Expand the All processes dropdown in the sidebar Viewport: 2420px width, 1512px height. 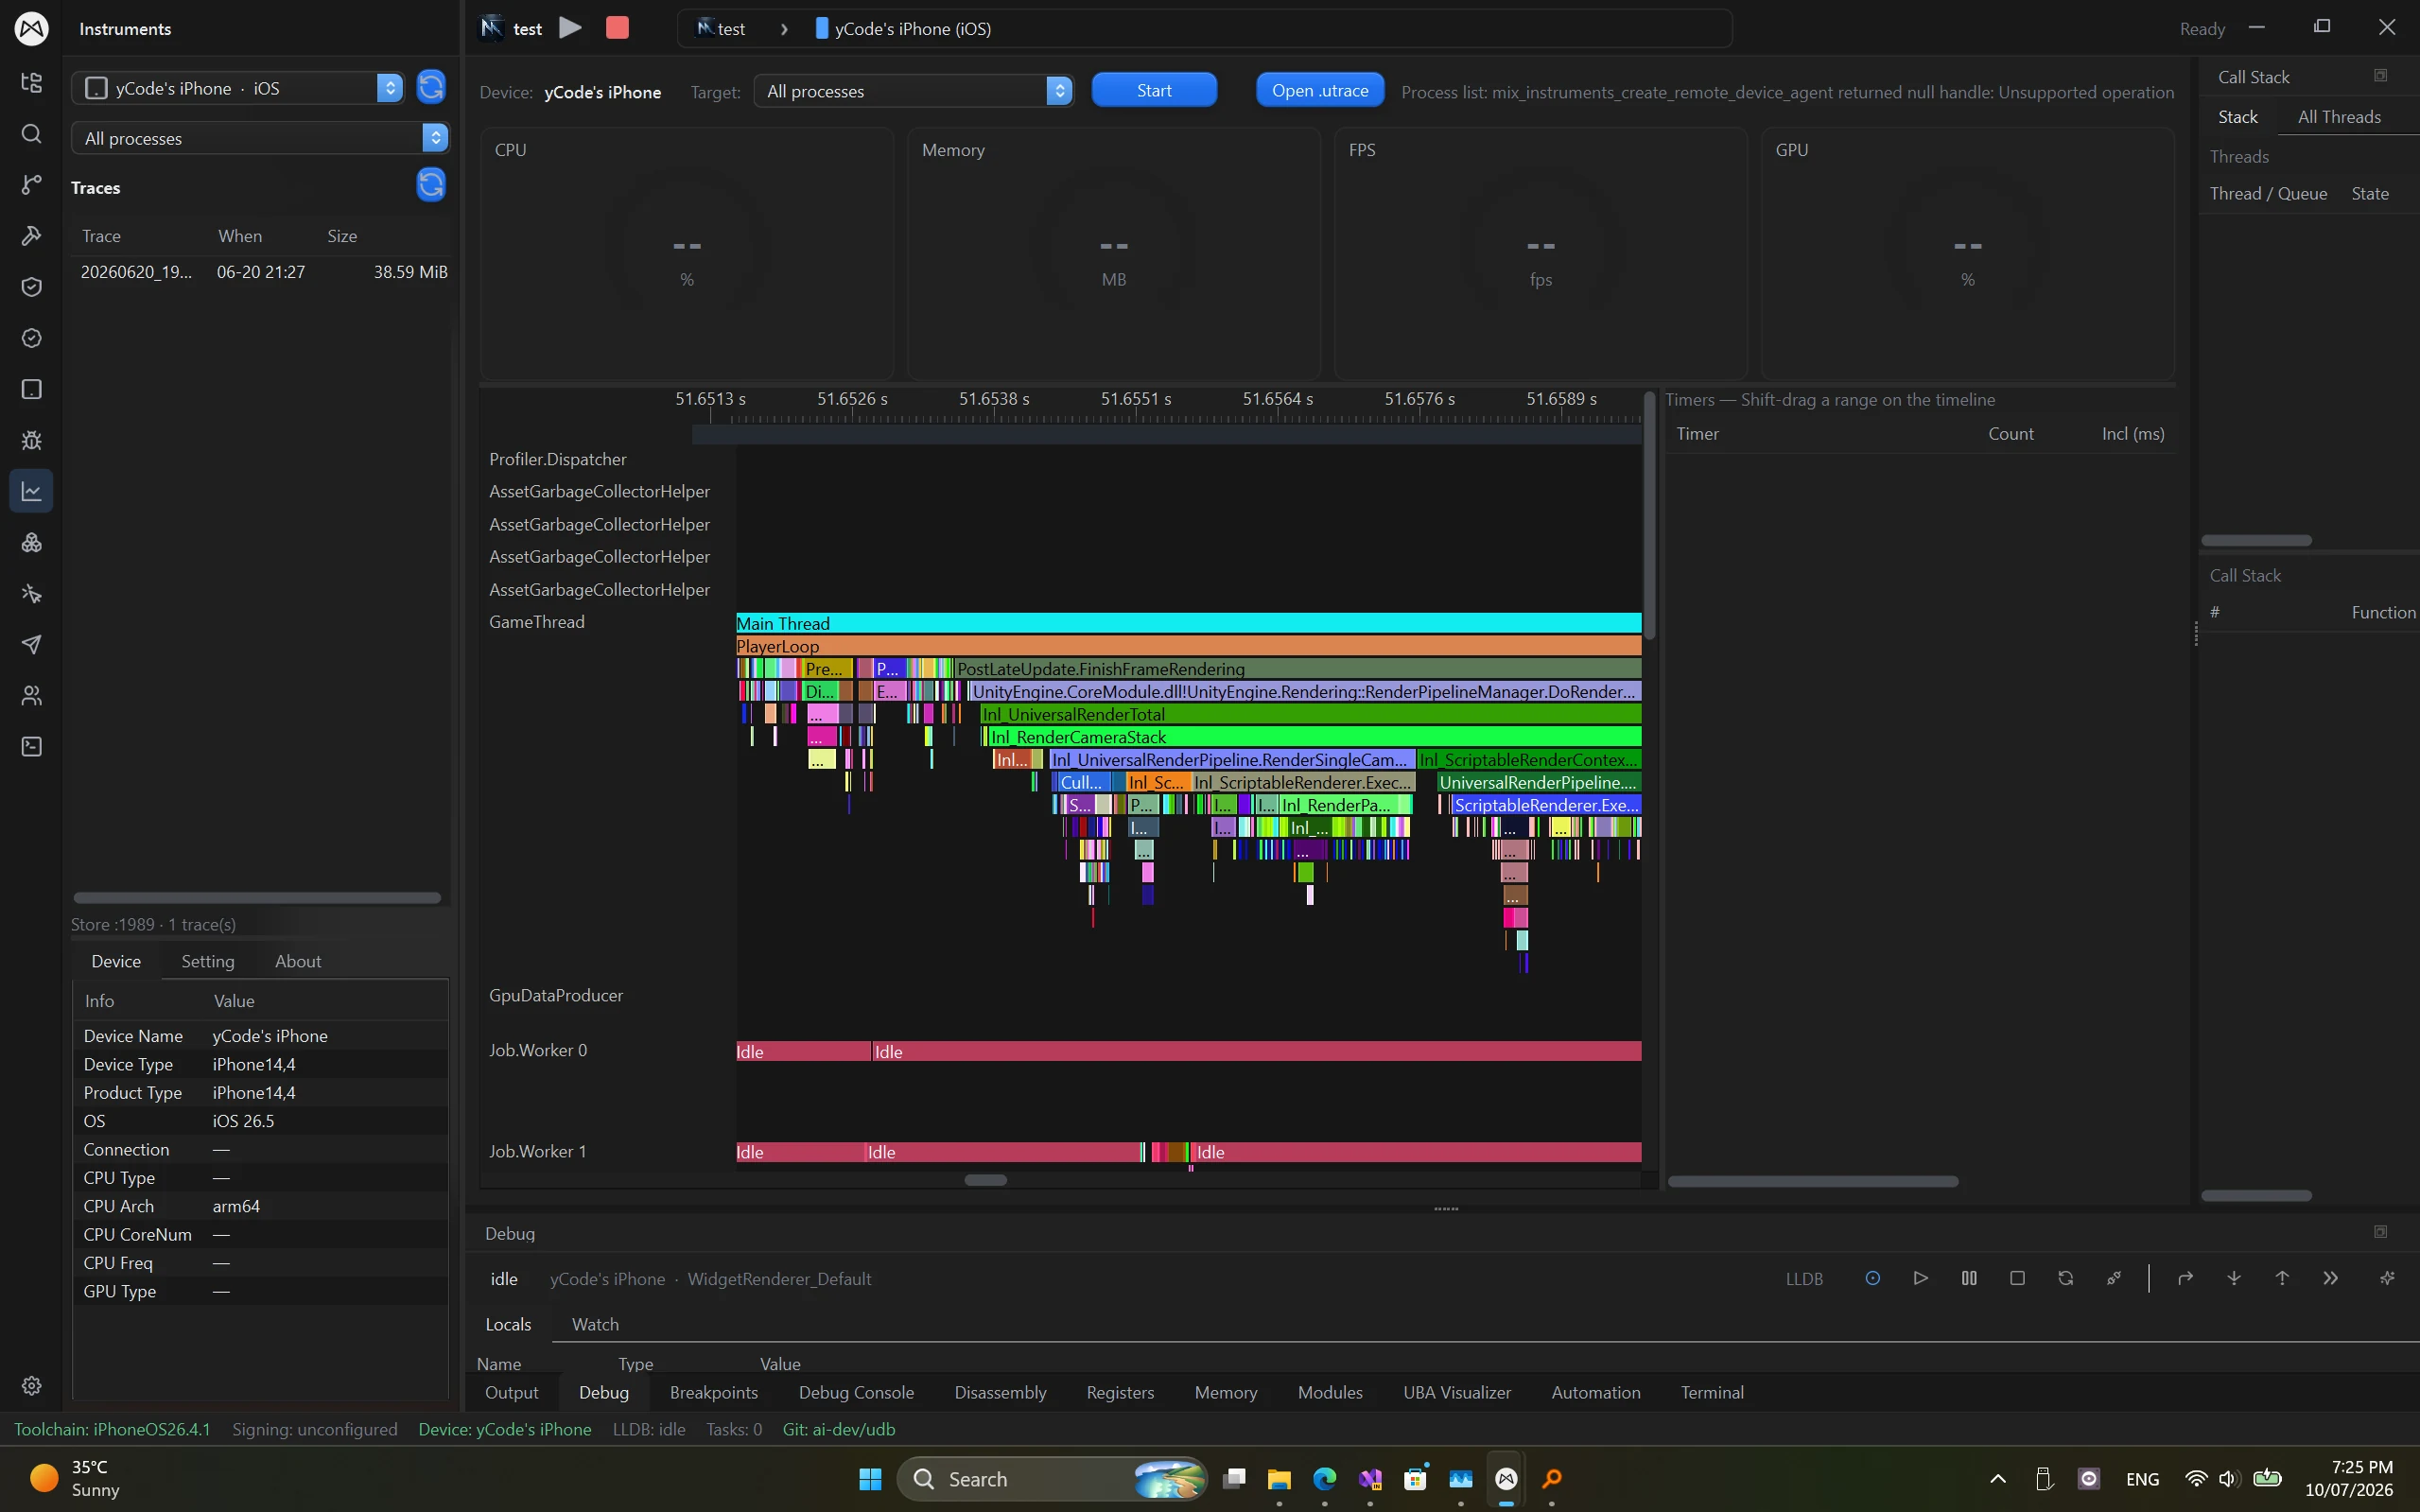coord(260,138)
